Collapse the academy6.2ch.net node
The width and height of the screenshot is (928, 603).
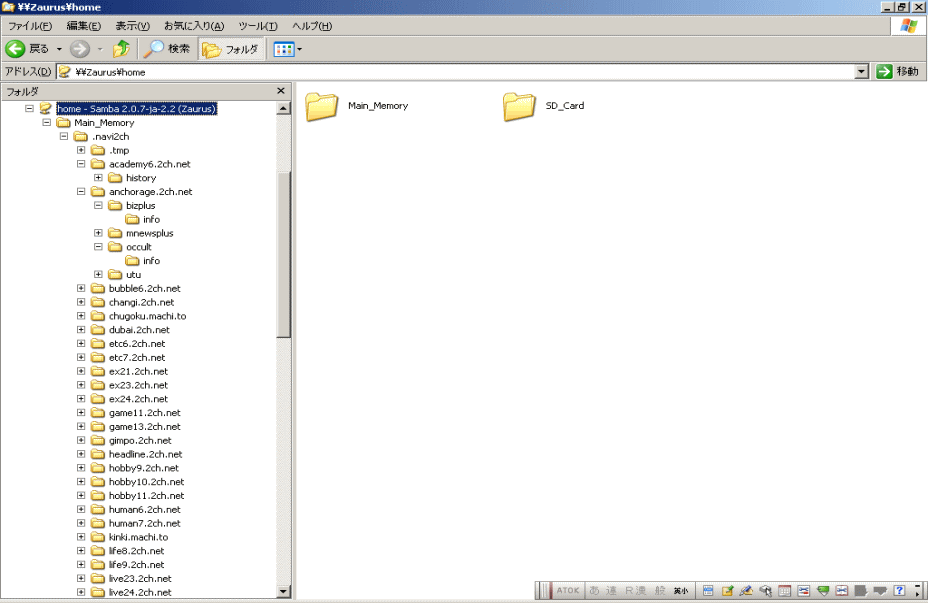tap(81, 164)
